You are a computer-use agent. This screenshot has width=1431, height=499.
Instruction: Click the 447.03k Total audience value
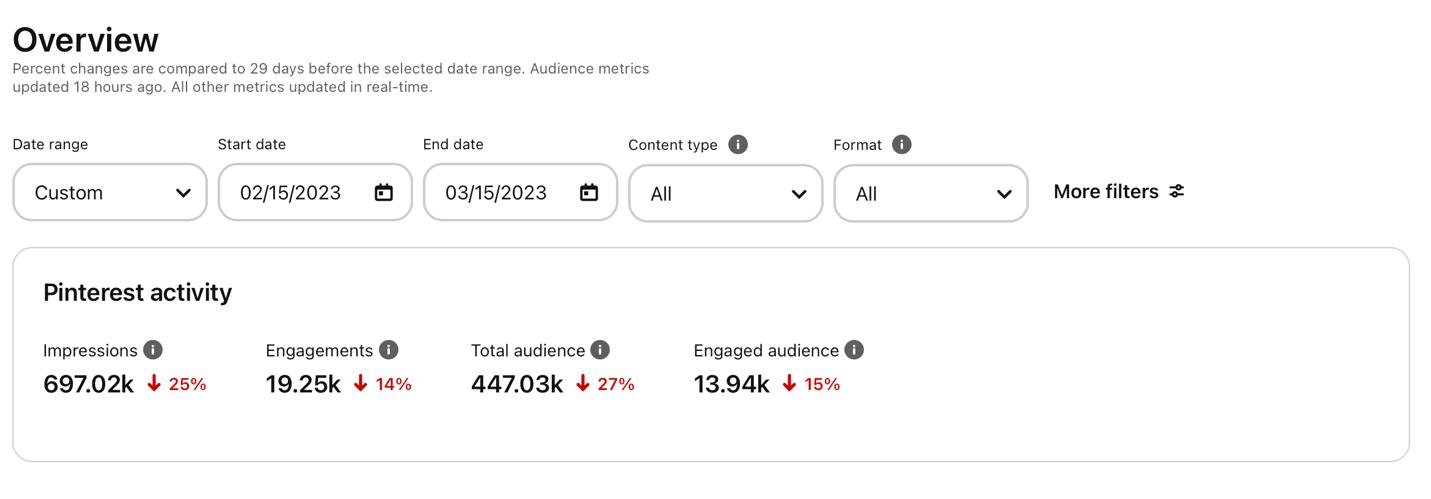(517, 384)
